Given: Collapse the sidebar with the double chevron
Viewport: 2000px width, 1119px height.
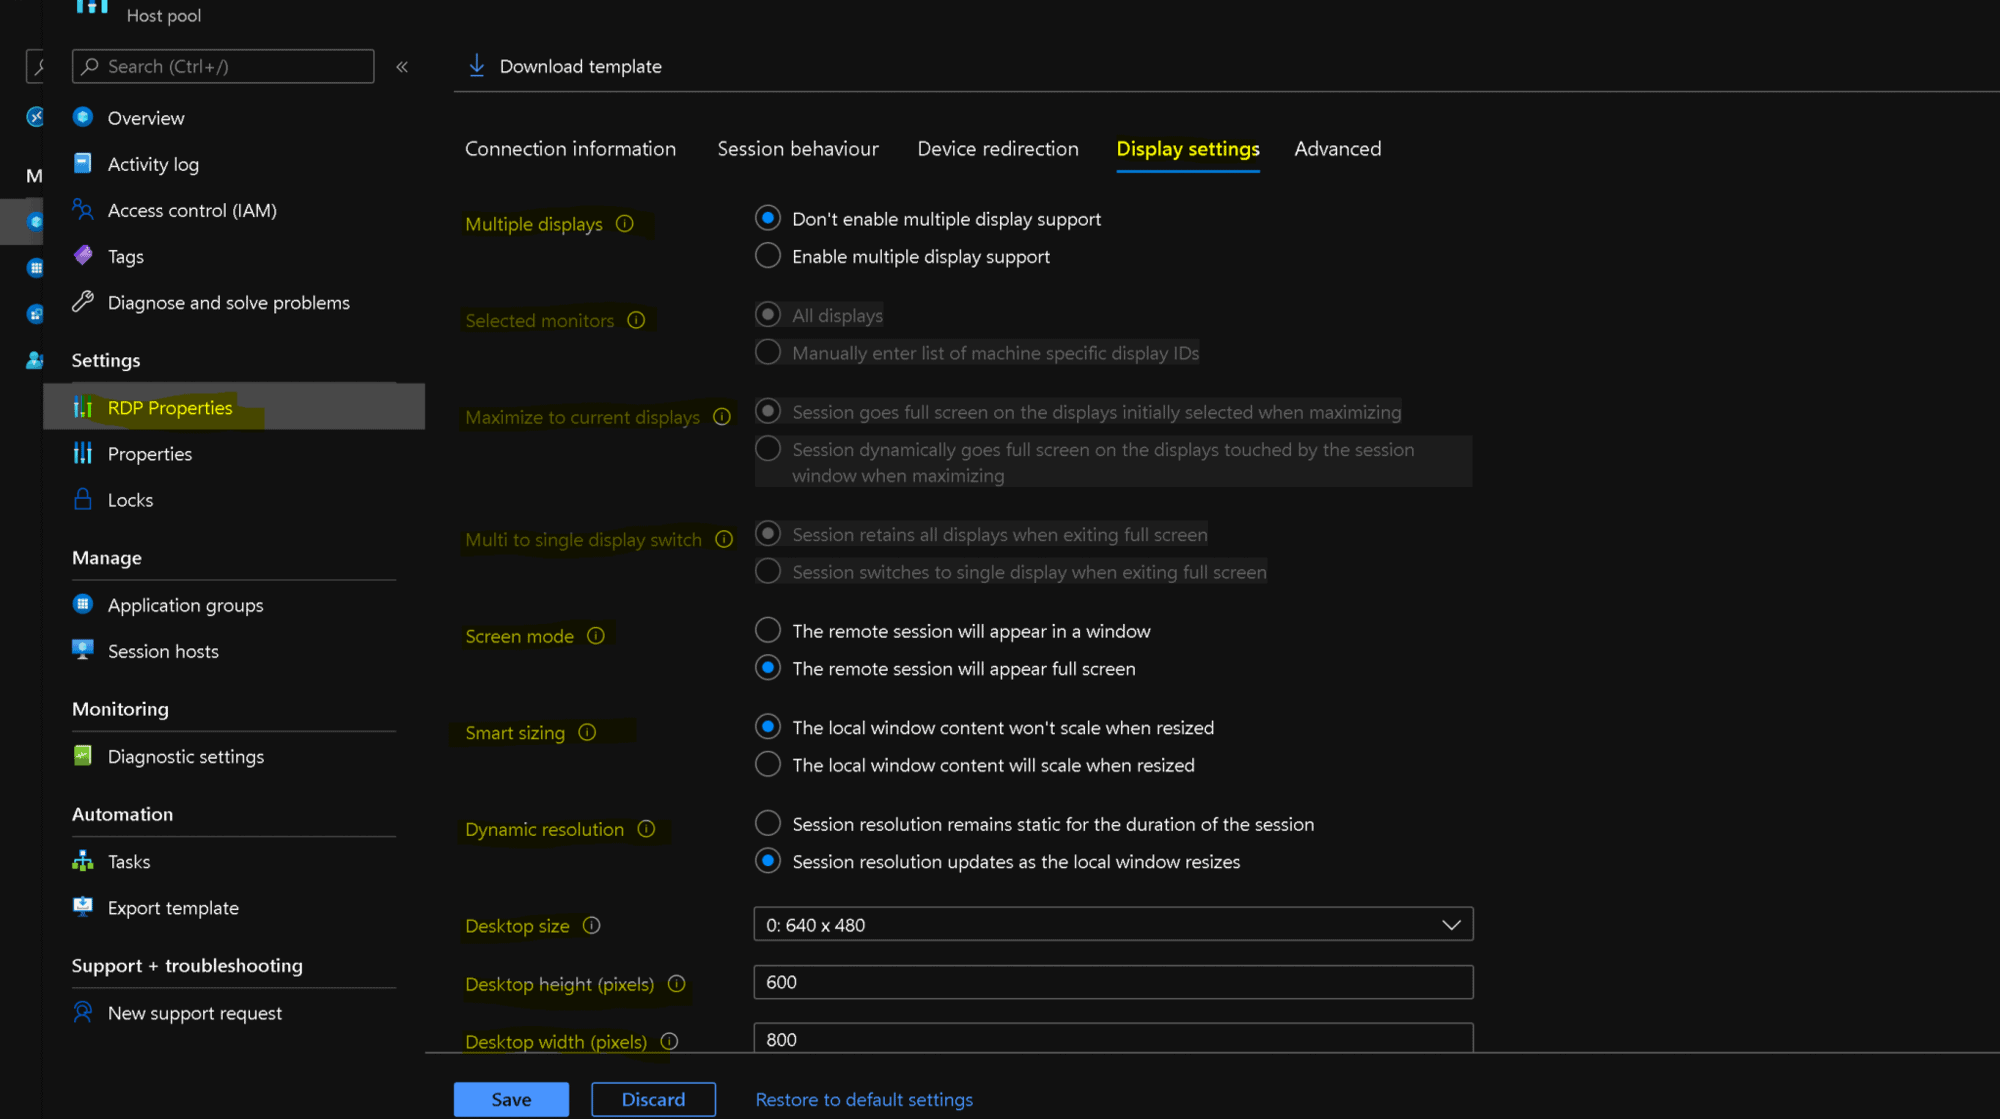Looking at the screenshot, I should click(x=402, y=66).
